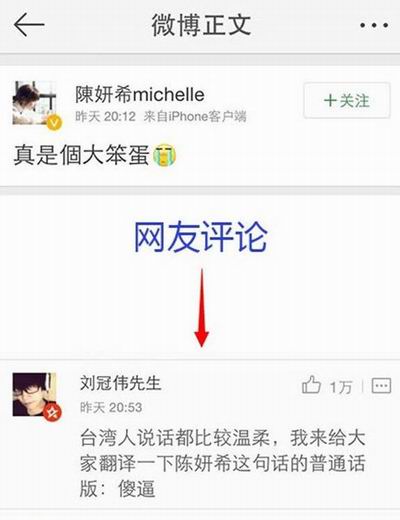Tap the 来自iPhone客户端 source label
Image resolution: width=400 pixels, height=520 pixels.
pyautogui.click(x=195, y=117)
